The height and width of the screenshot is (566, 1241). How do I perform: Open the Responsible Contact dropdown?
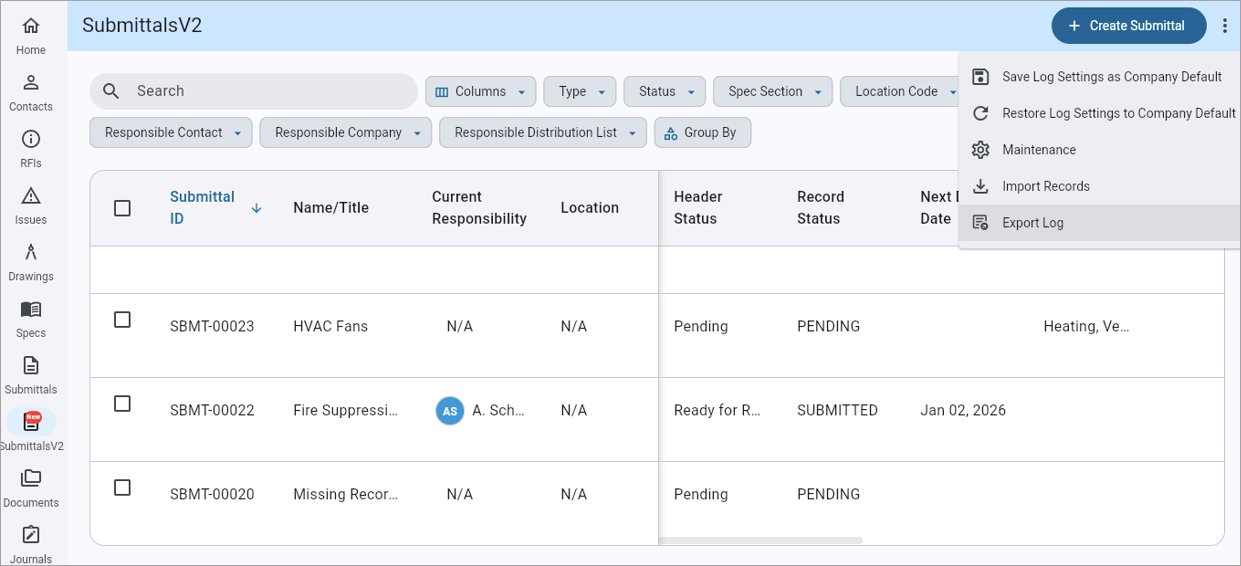coord(171,132)
